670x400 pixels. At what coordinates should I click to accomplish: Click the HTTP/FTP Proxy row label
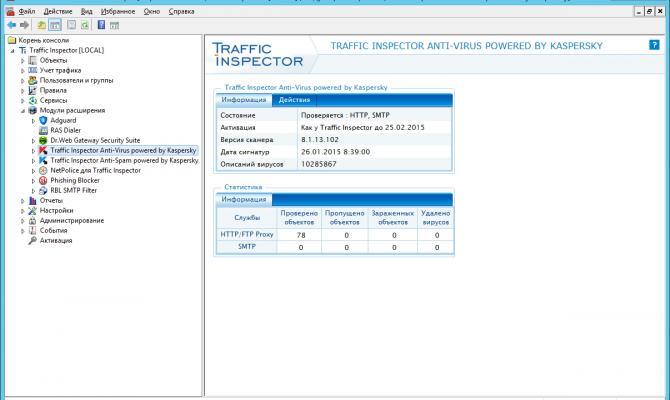tap(247, 234)
